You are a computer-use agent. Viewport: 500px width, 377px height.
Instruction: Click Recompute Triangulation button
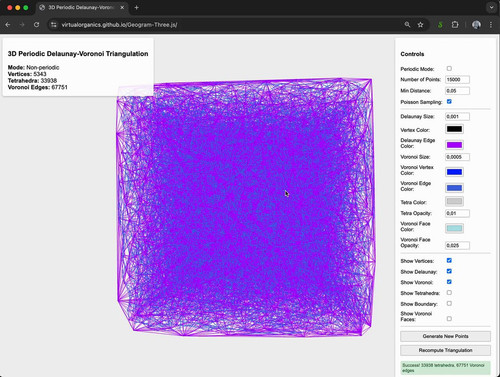pyautogui.click(x=445, y=350)
